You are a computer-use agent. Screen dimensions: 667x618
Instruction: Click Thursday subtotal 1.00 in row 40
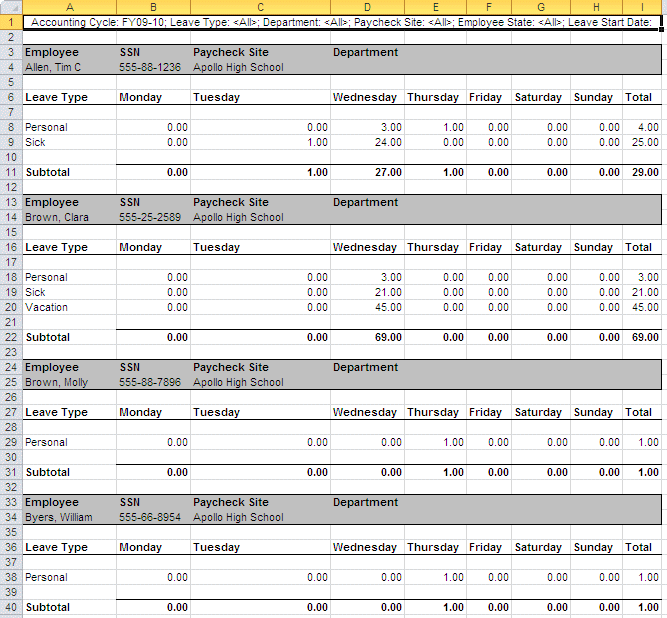(x=453, y=607)
